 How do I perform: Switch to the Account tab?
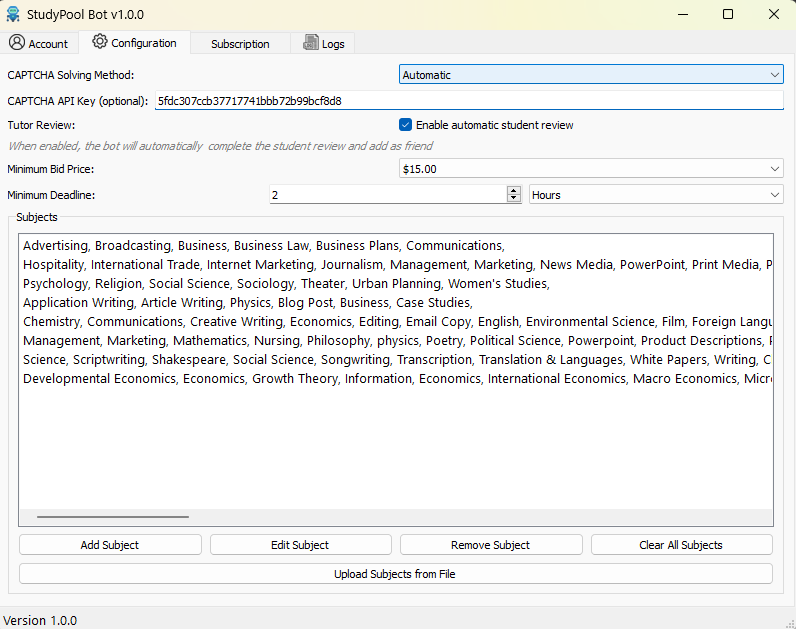click(39, 43)
